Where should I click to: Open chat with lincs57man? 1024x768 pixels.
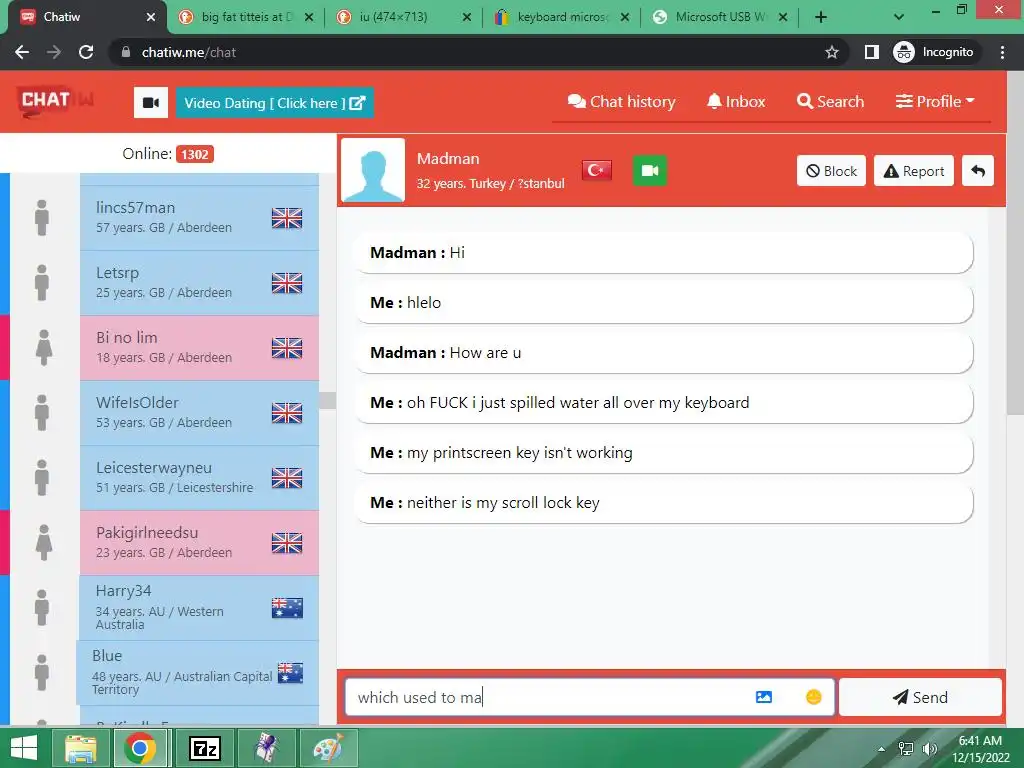click(x=199, y=217)
